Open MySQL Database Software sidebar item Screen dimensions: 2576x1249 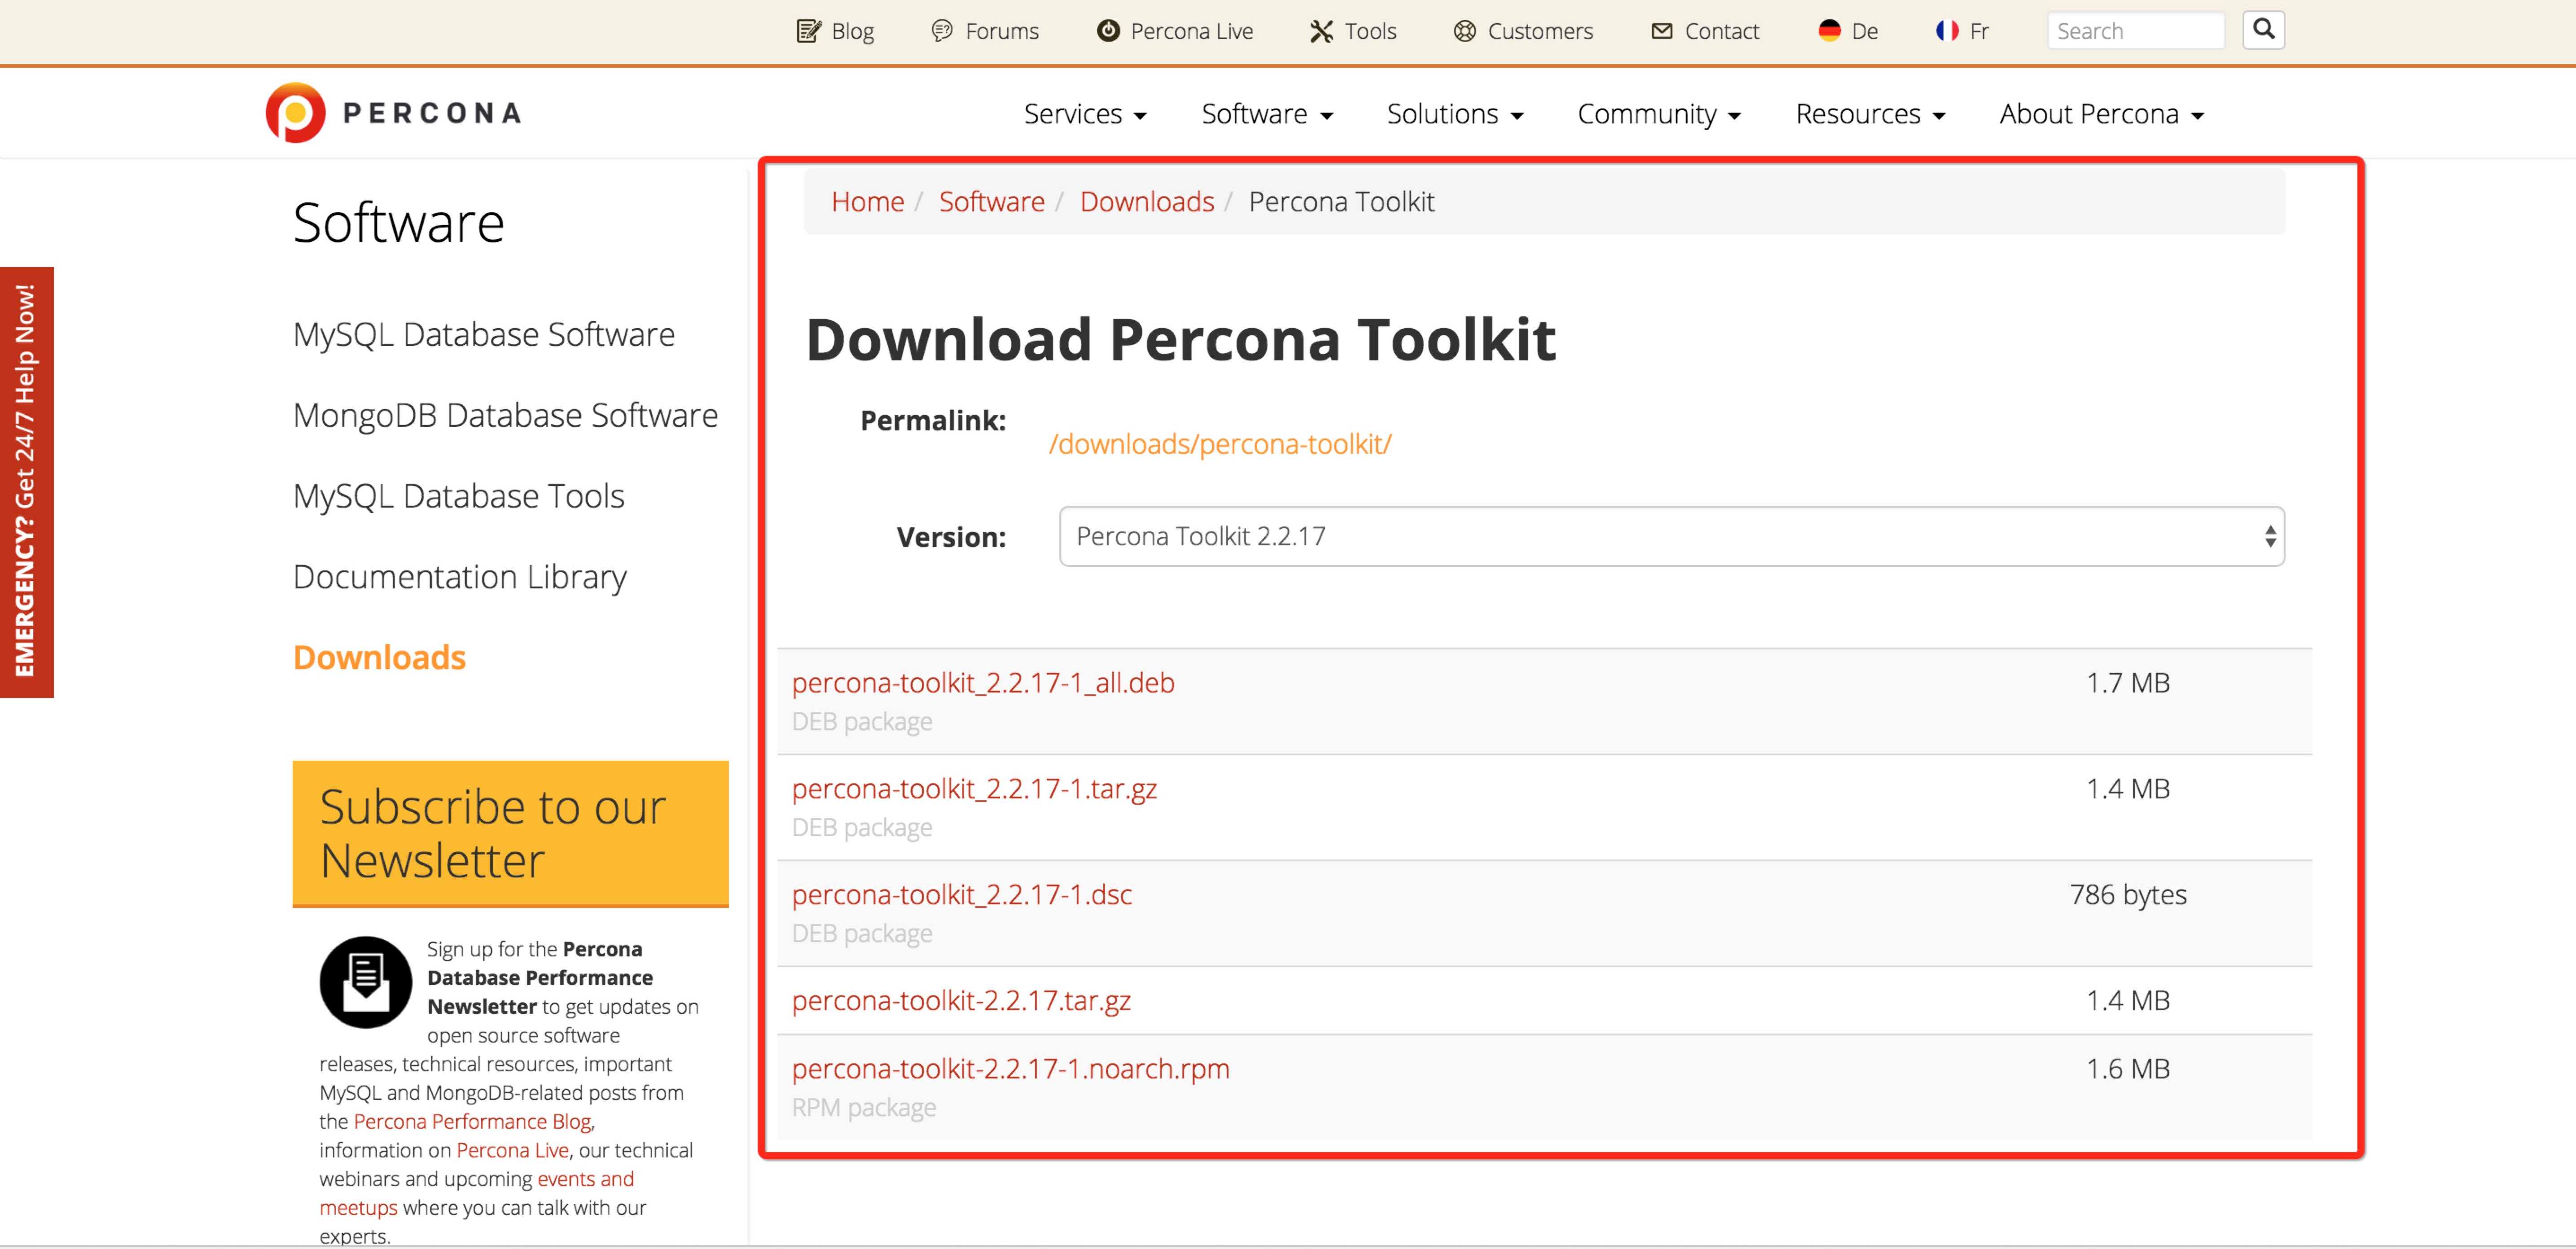[x=484, y=334]
